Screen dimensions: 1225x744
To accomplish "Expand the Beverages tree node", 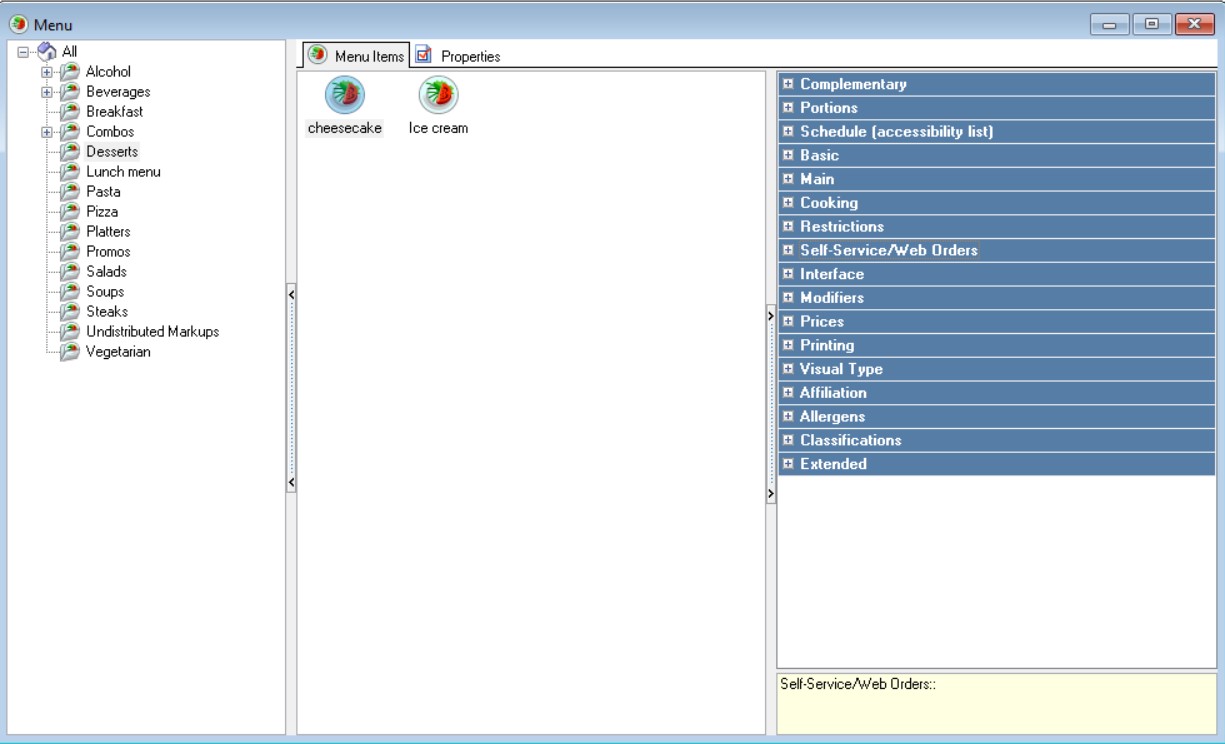I will click(x=46, y=92).
